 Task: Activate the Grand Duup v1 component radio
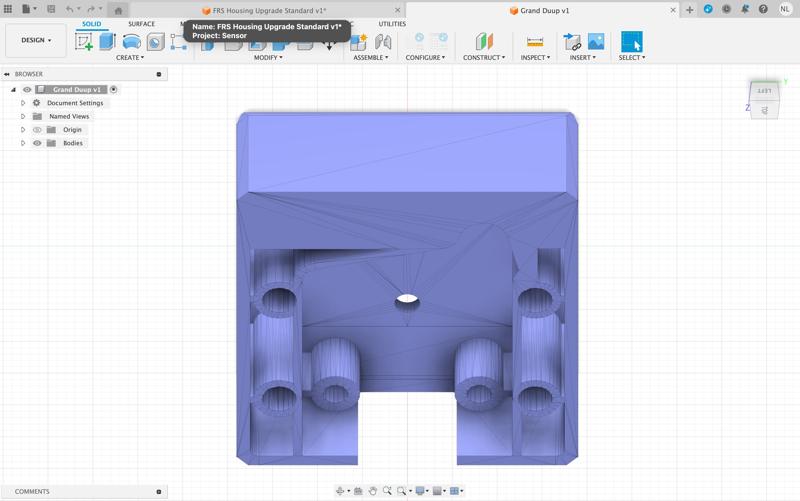click(x=113, y=89)
